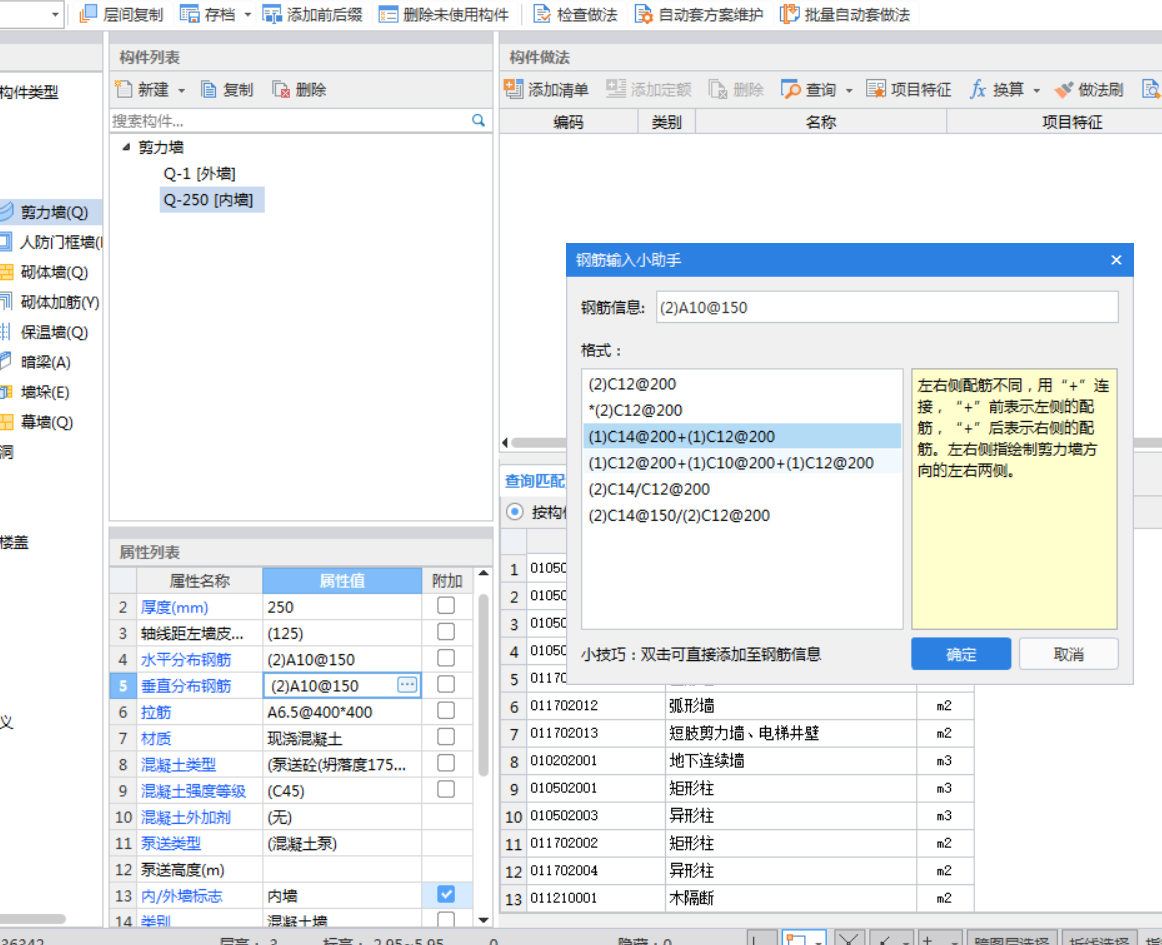This screenshot has height=945, width=1162.
Task: Toggle 附加 checkbox for 材质
Action: click(445, 737)
